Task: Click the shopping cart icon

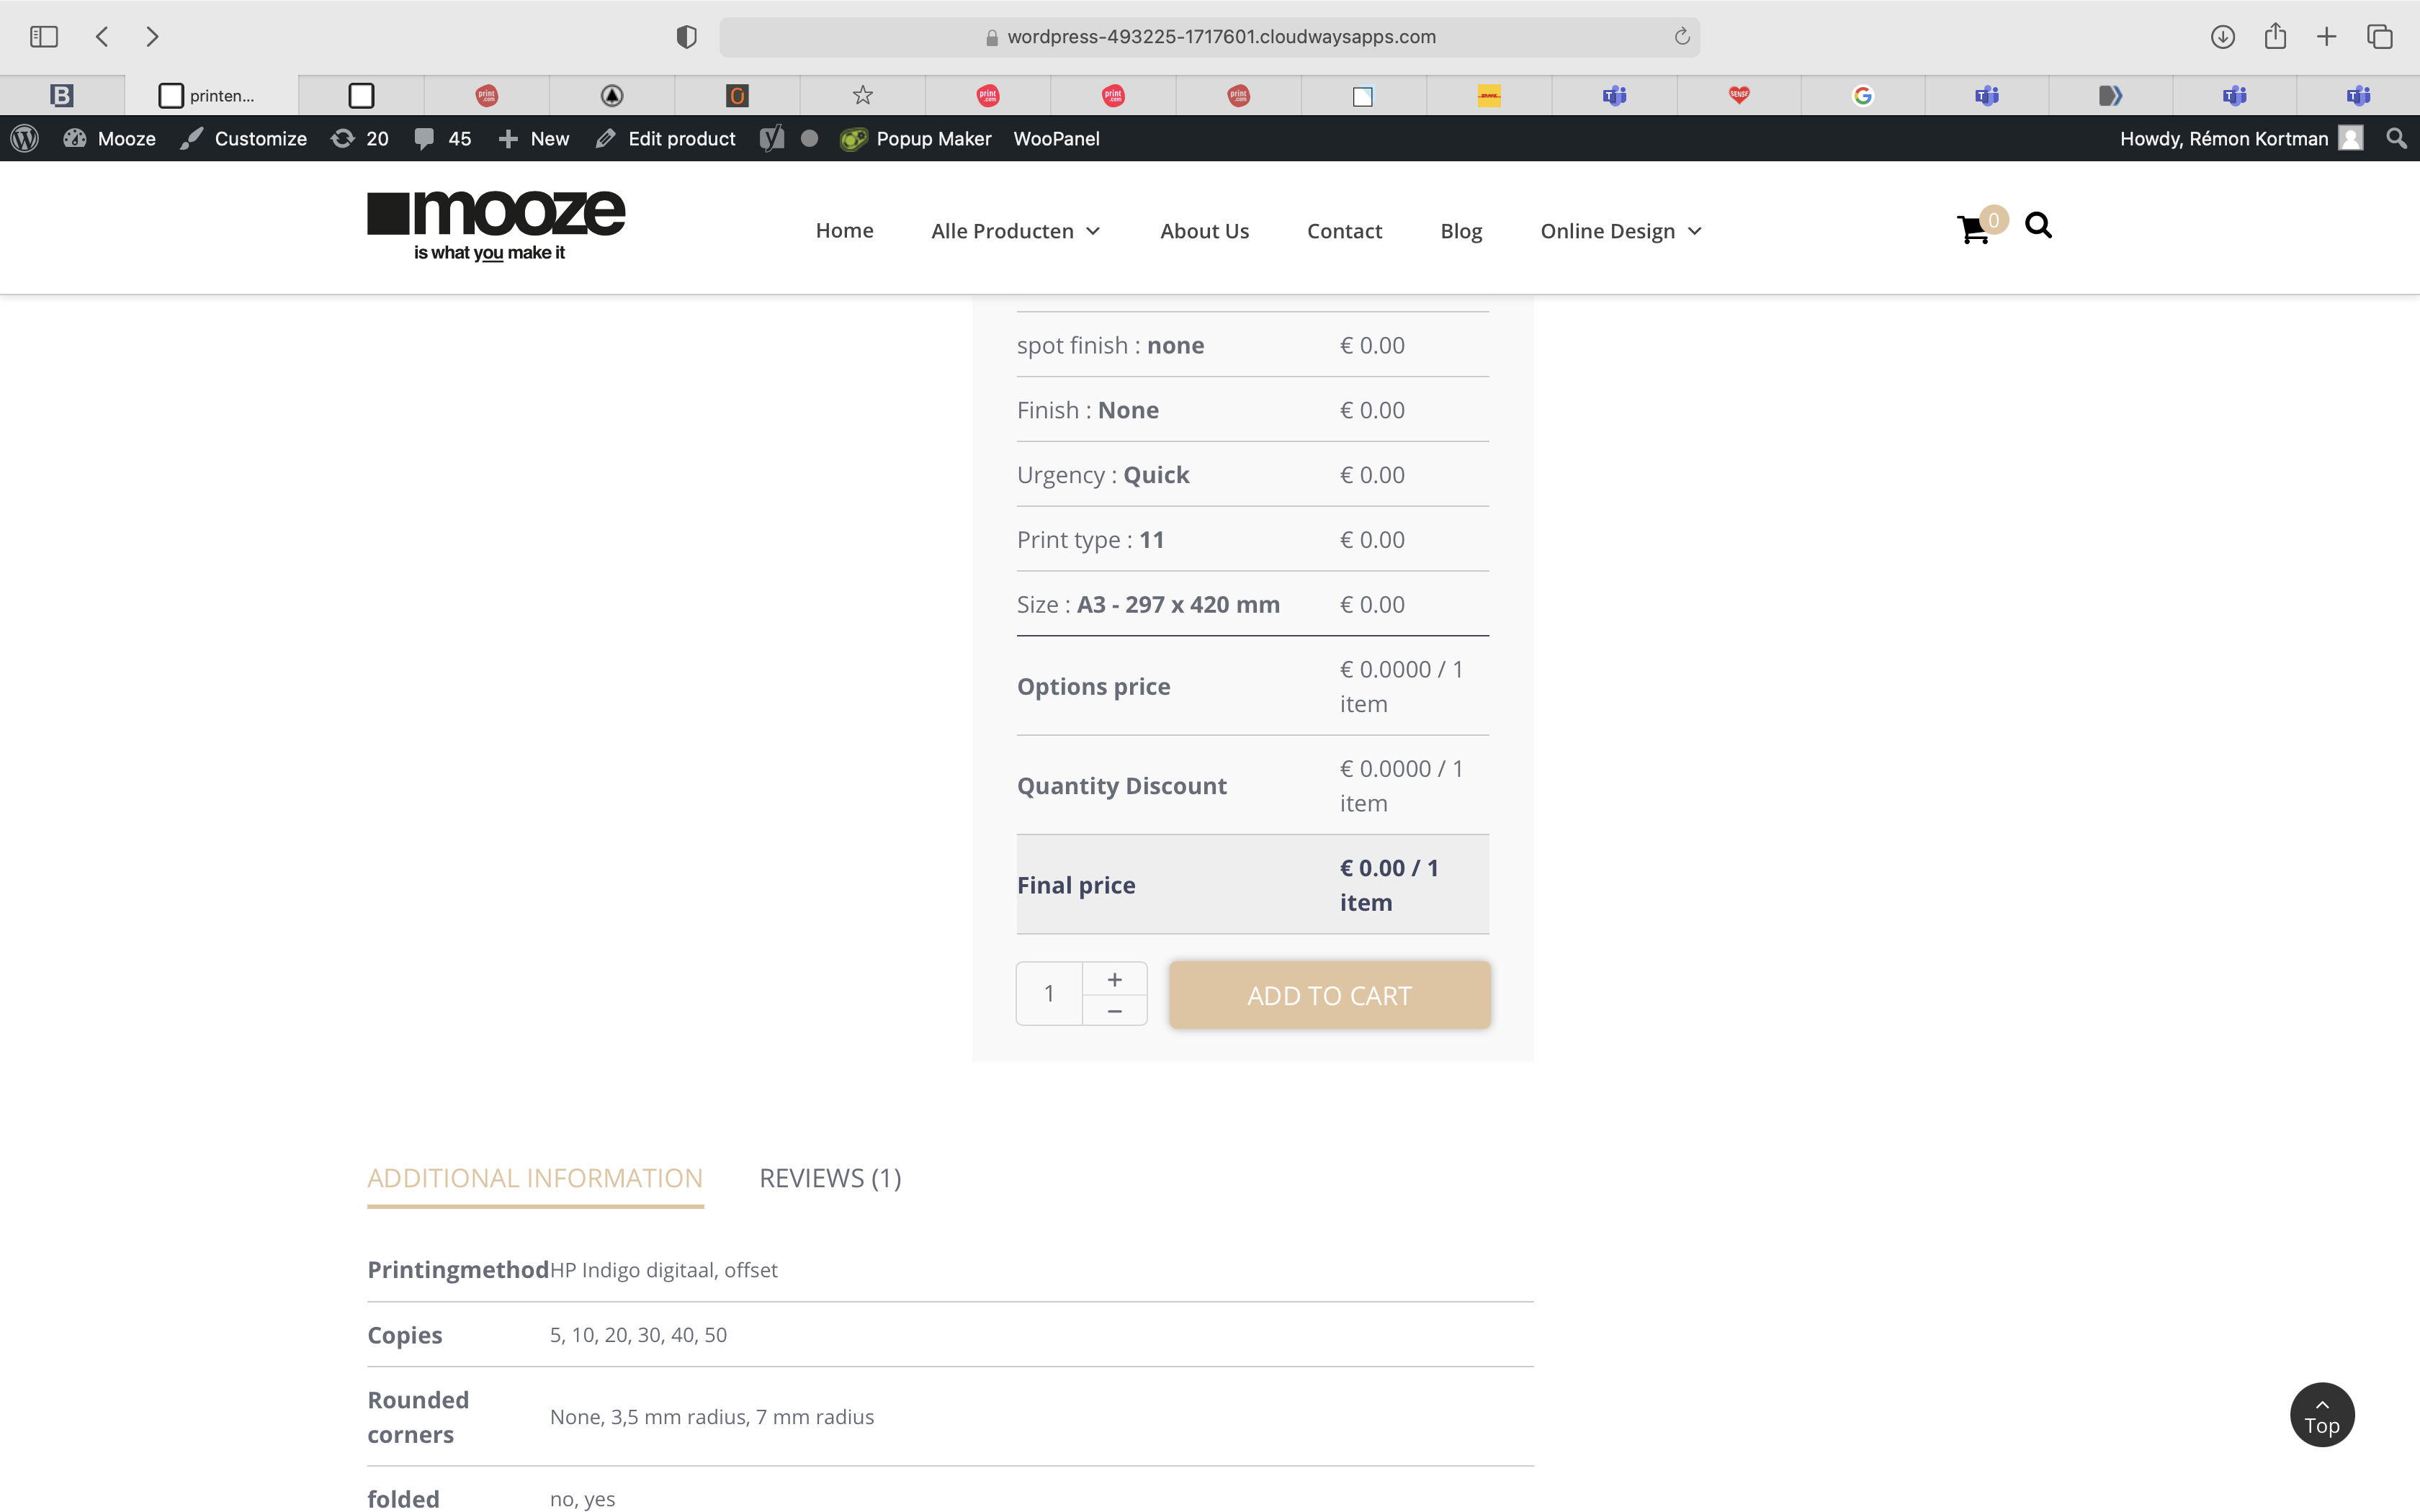Action: [1972, 230]
